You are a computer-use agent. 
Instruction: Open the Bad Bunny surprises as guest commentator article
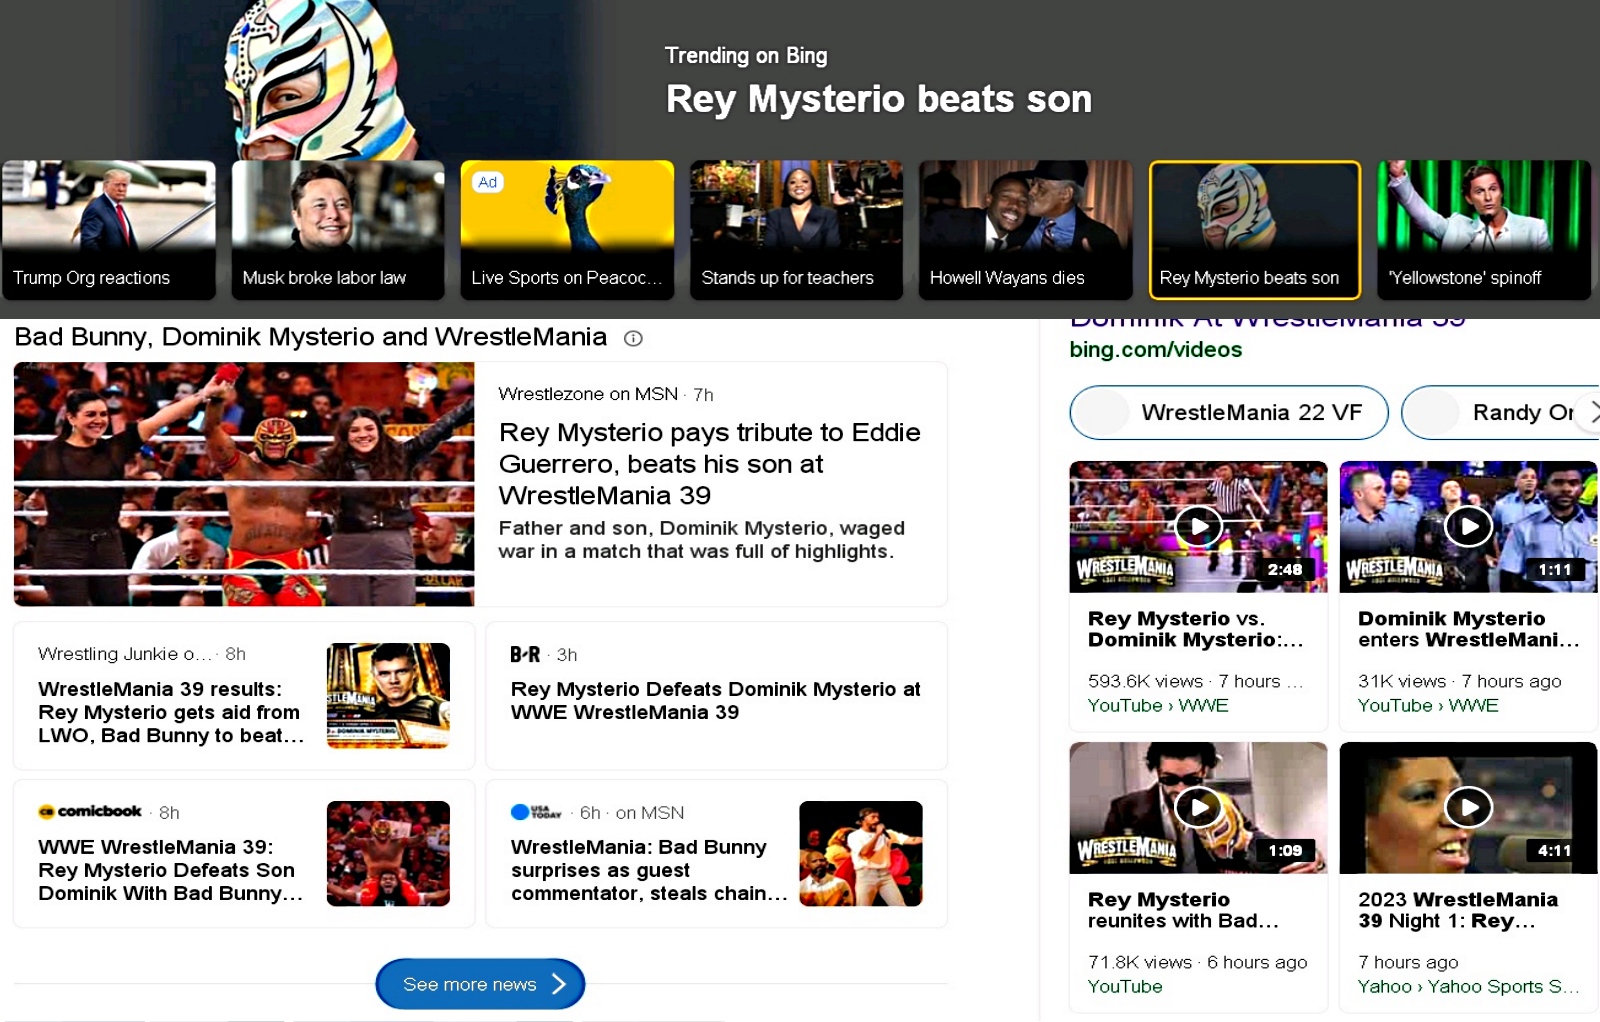649,870
